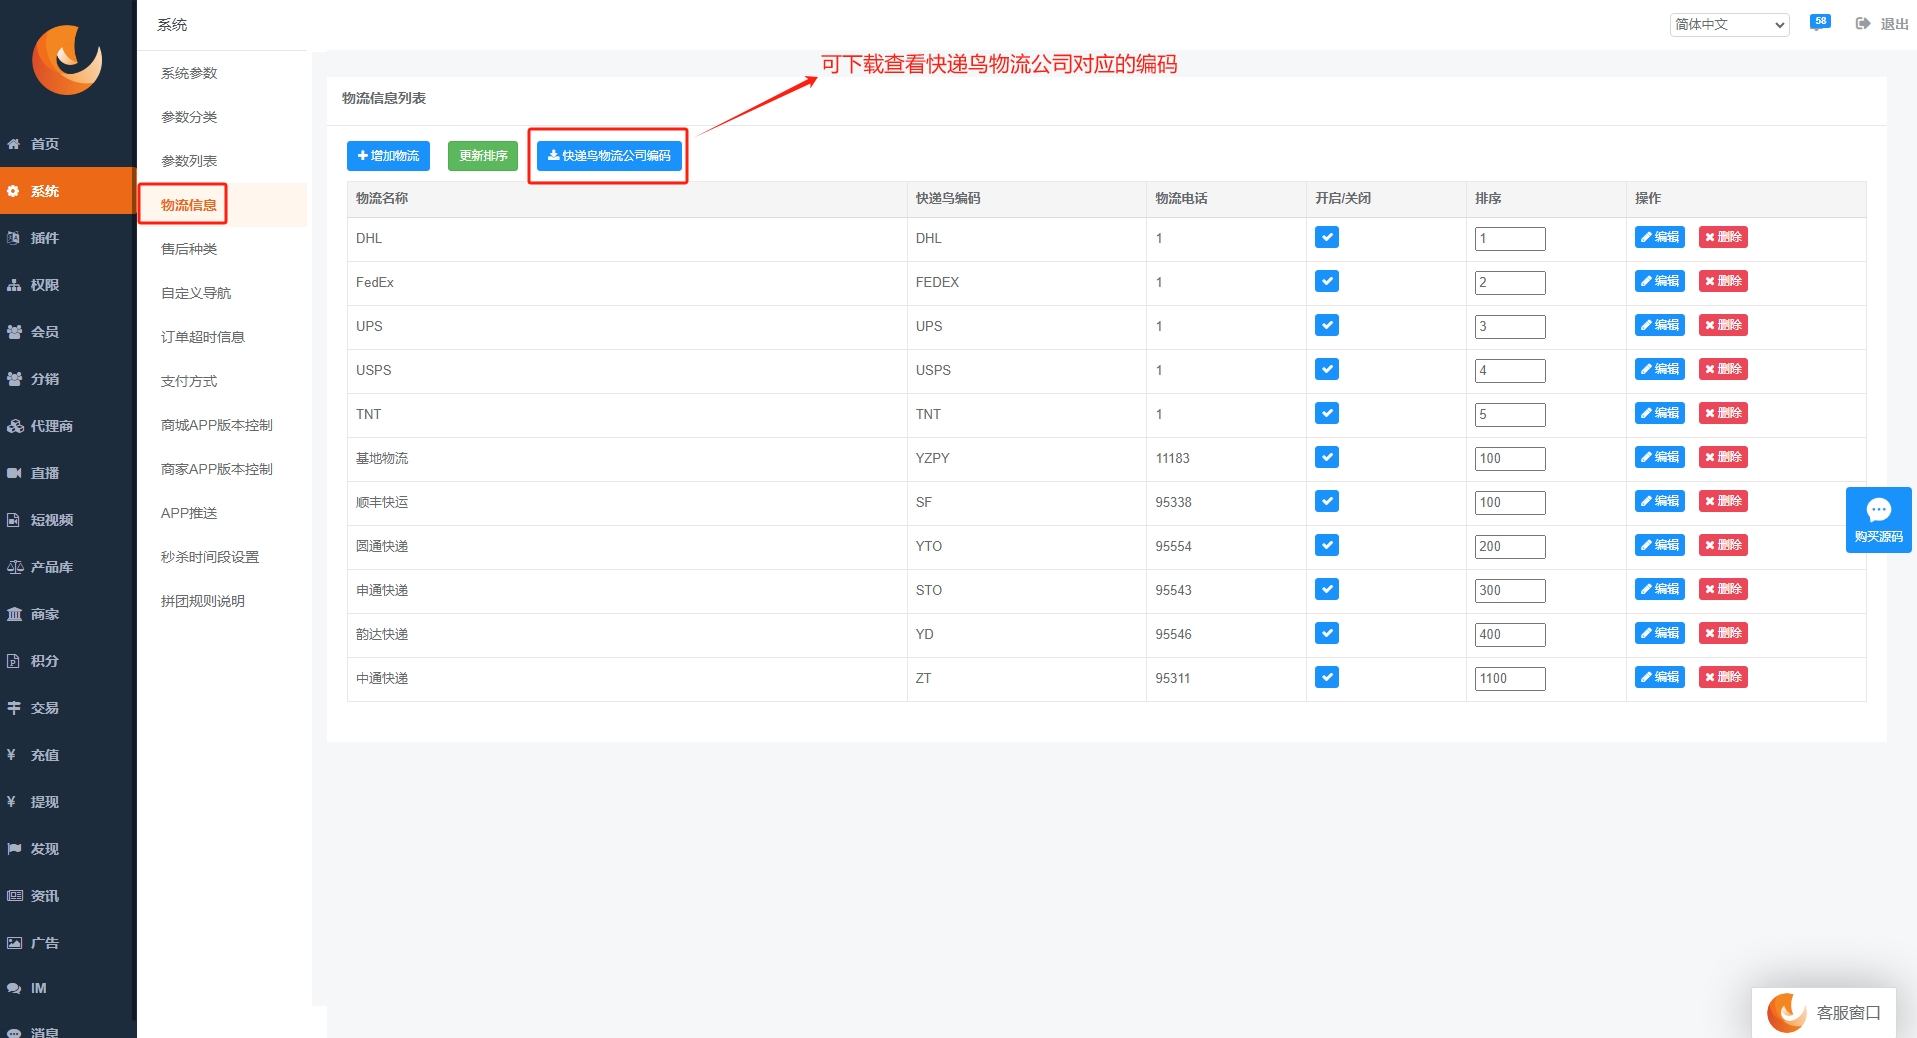Open the 广告 ads sidebar item
This screenshot has height=1038, width=1917.
pos(67,943)
